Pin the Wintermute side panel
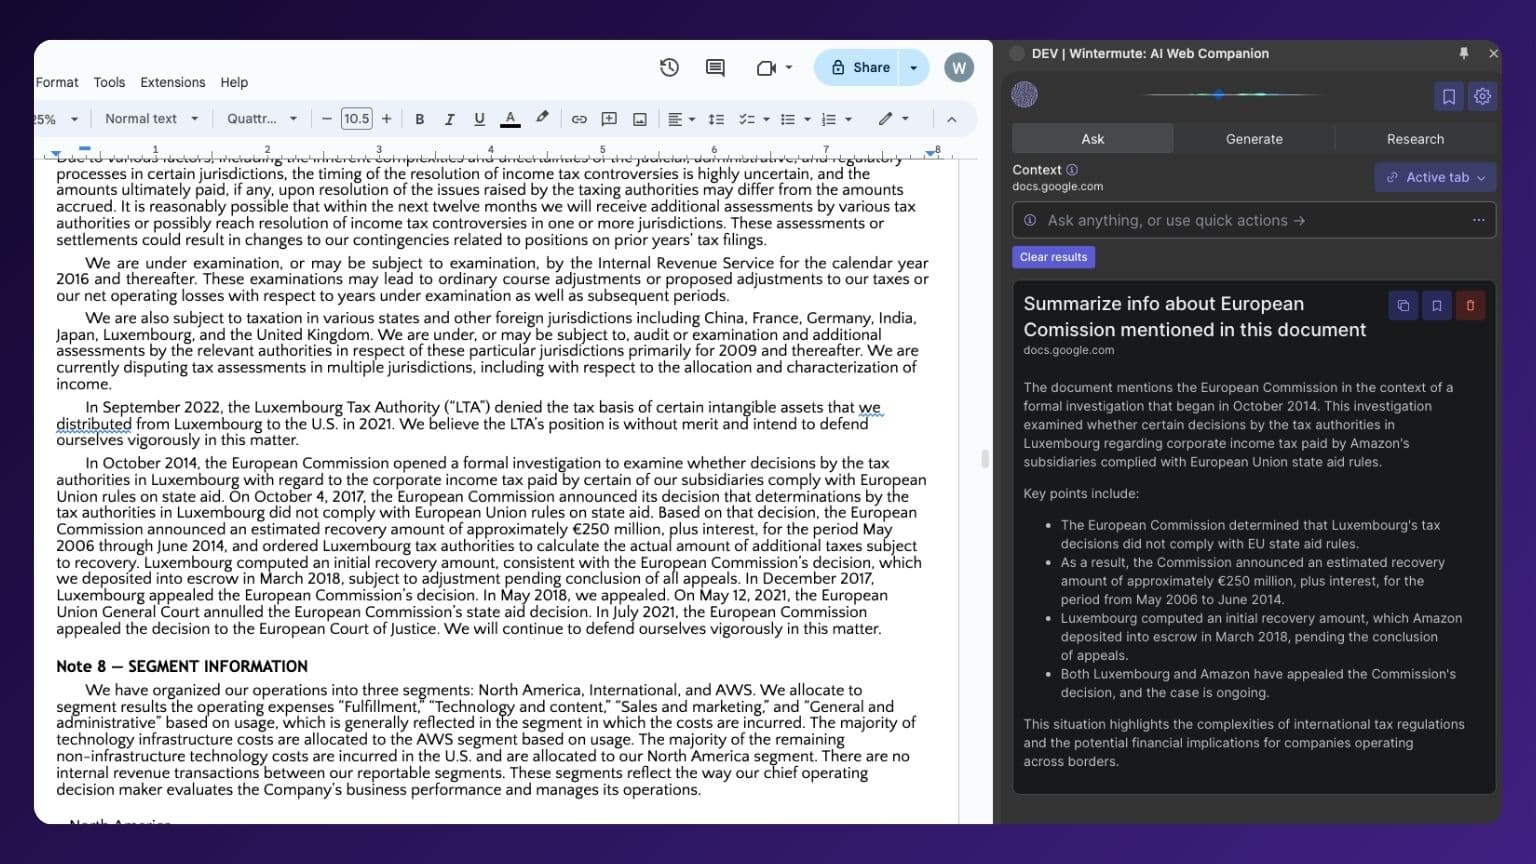The image size is (1536, 864). point(1463,53)
